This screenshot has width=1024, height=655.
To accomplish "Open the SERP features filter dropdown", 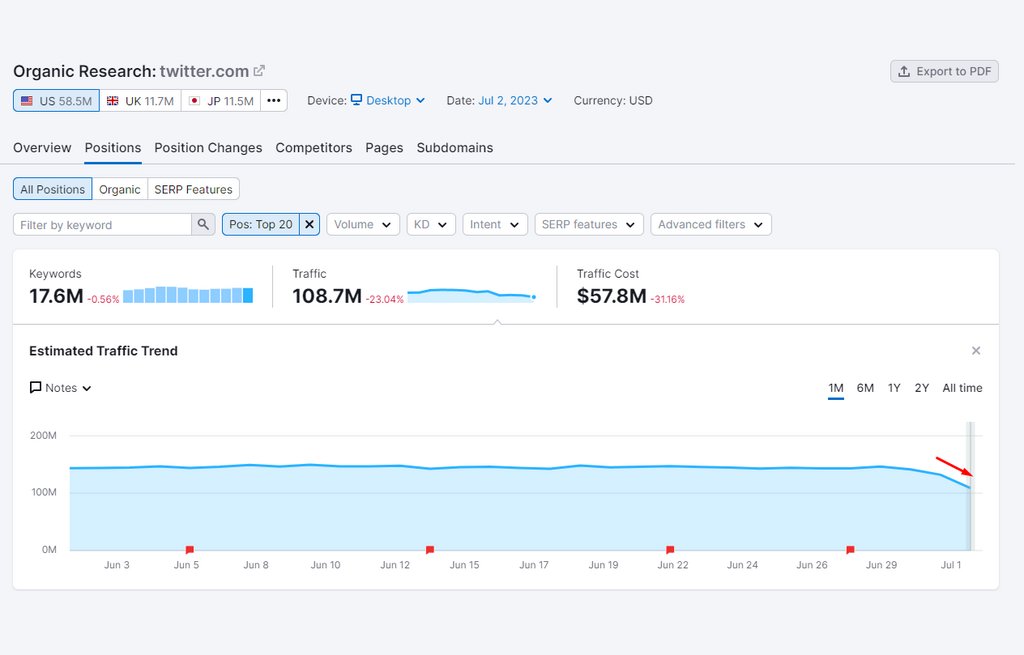I will tap(589, 225).
